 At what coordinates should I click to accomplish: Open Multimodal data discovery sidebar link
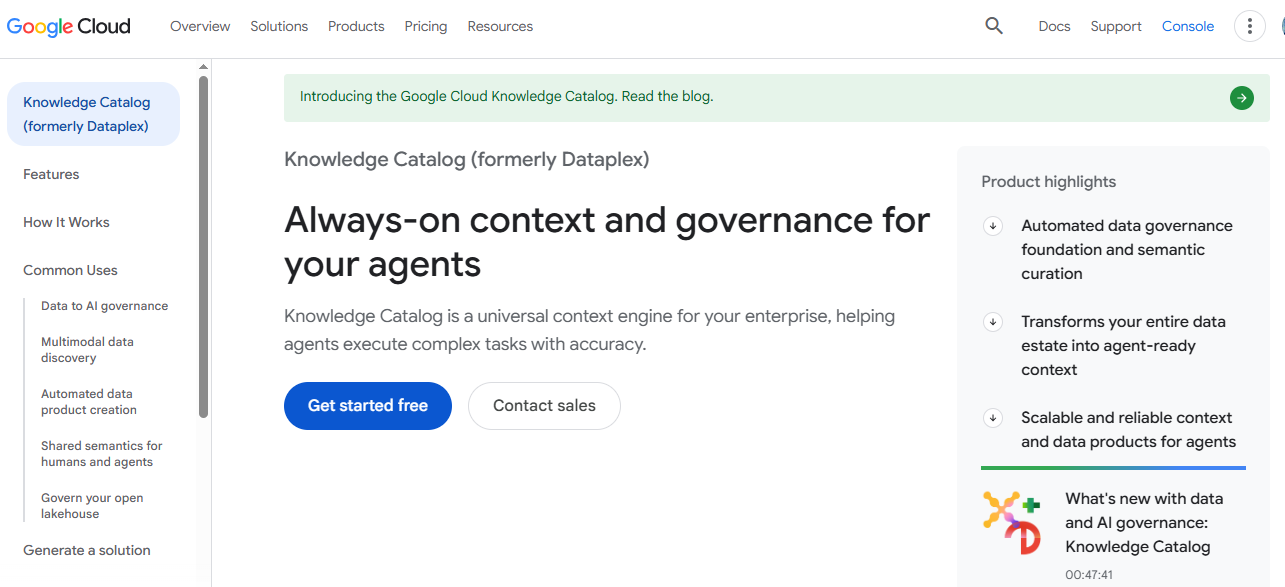[87, 350]
